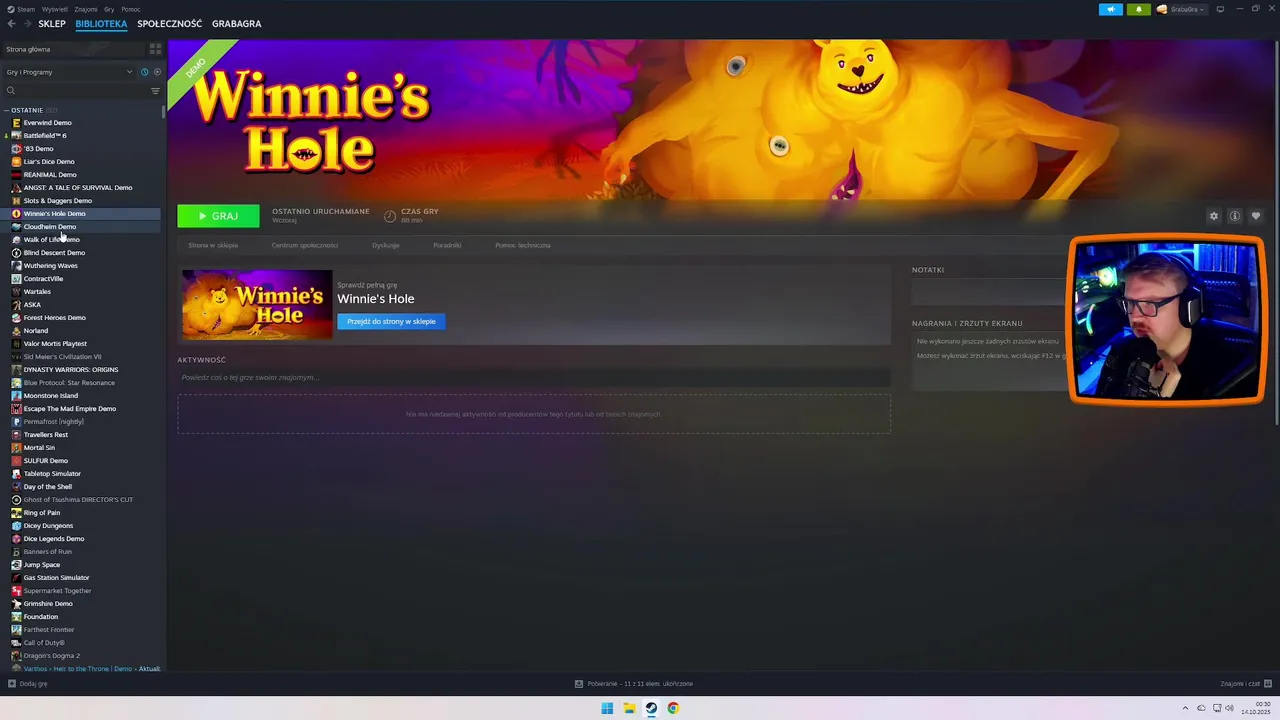Select Wuthering Waves in library list
The height and width of the screenshot is (720, 1280).
click(x=50, y=266)
